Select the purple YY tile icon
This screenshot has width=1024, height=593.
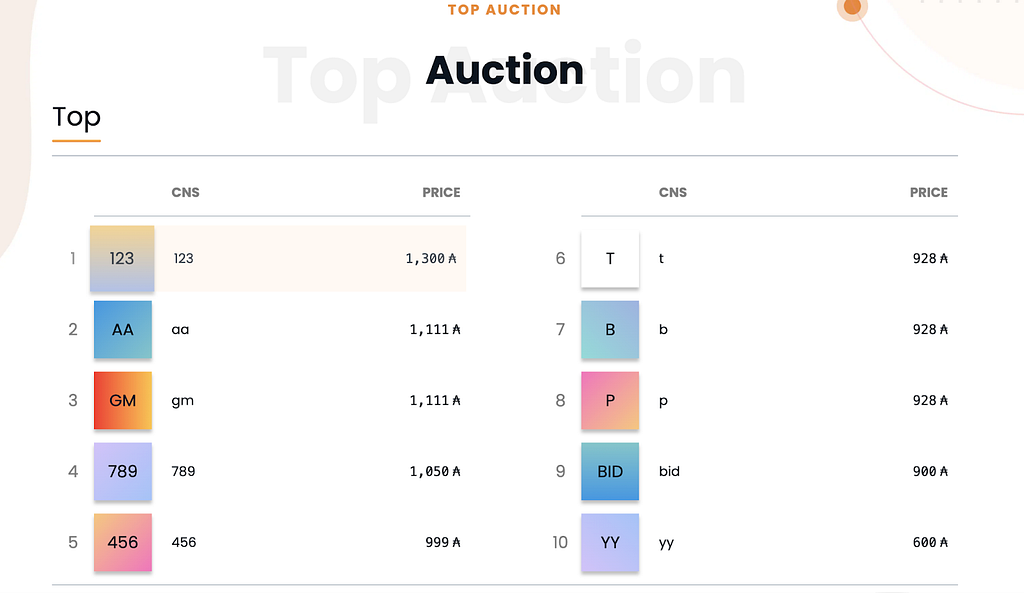pyautogui.click(x=610, y=543)
